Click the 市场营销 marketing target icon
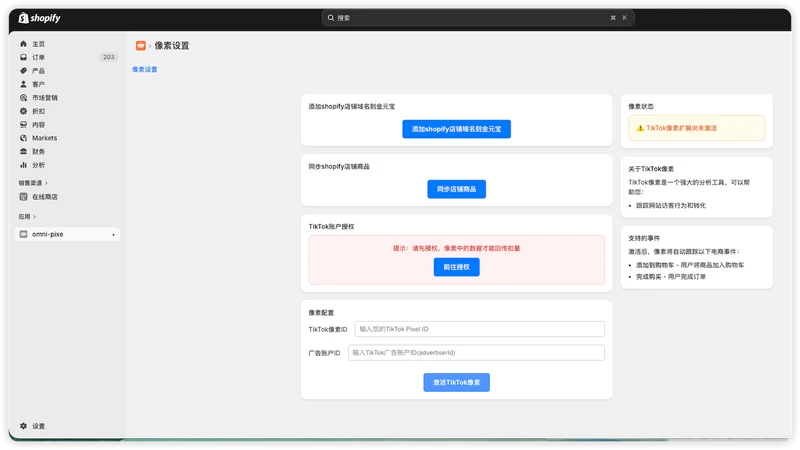Image resolution: width=800 pixels, height=450 pixels. (23, 97)
